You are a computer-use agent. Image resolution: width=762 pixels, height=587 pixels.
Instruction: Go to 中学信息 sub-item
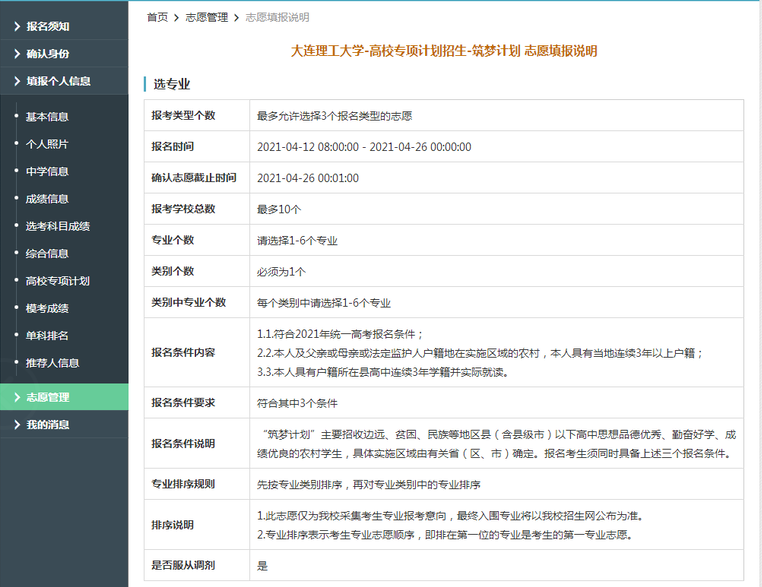[x=47, y=171]
